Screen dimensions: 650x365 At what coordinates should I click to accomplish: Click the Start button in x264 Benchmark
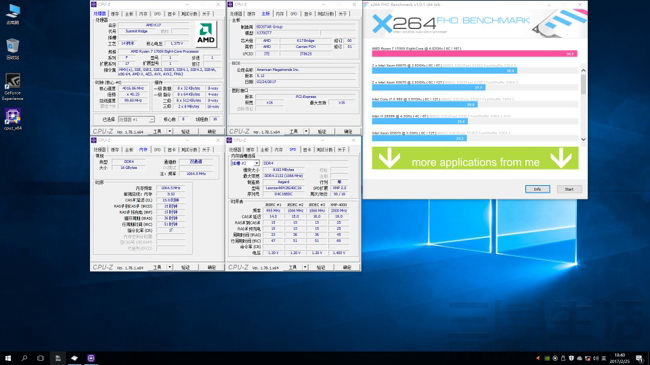click(569, 189)
